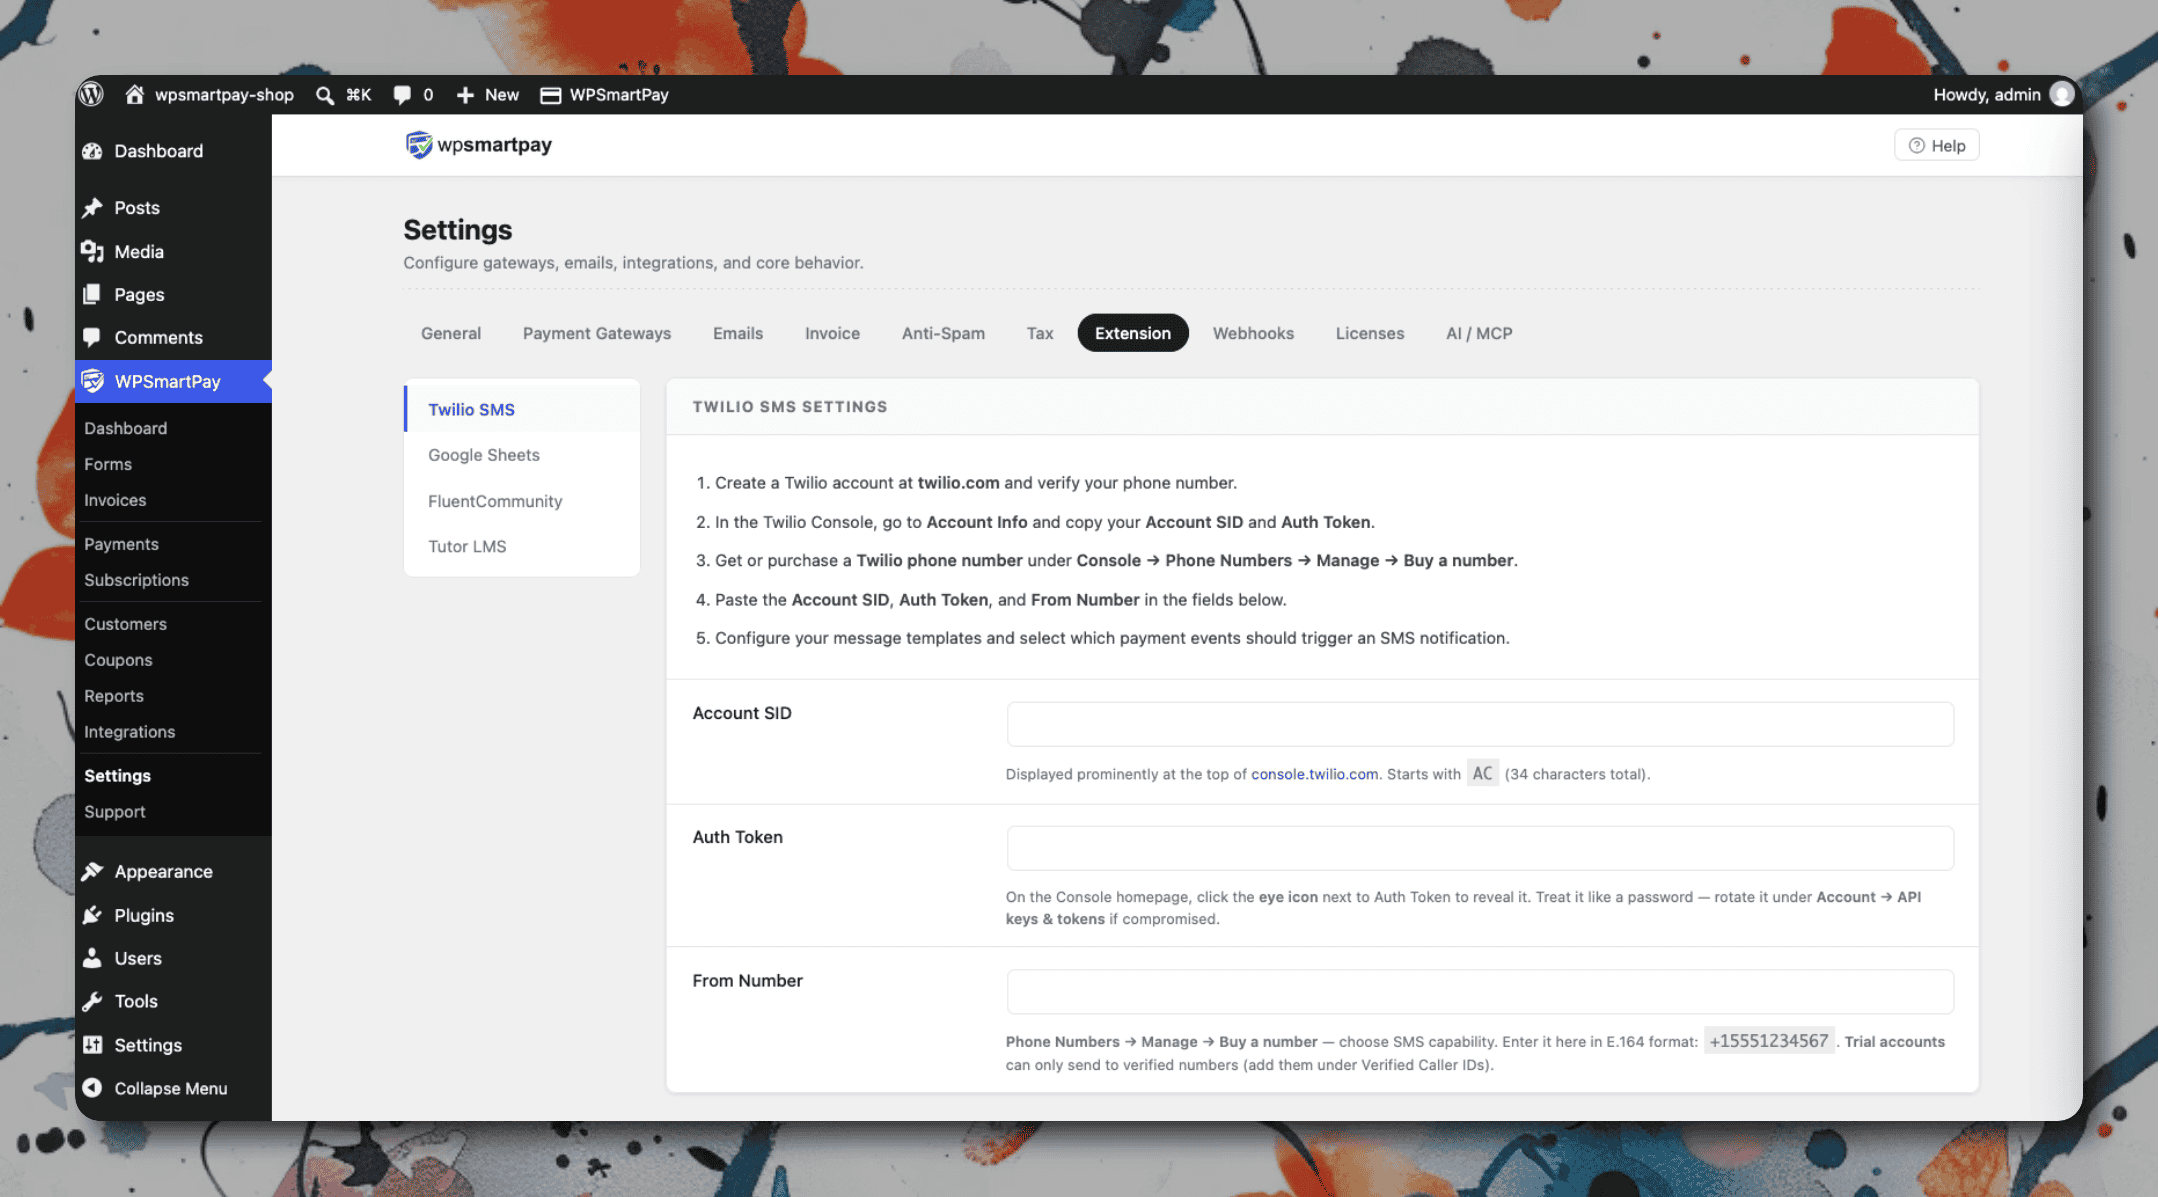Click the Twilio SMS Settings heading
The height and width of the screenshot is (1197, 2160).
[790, 407]
